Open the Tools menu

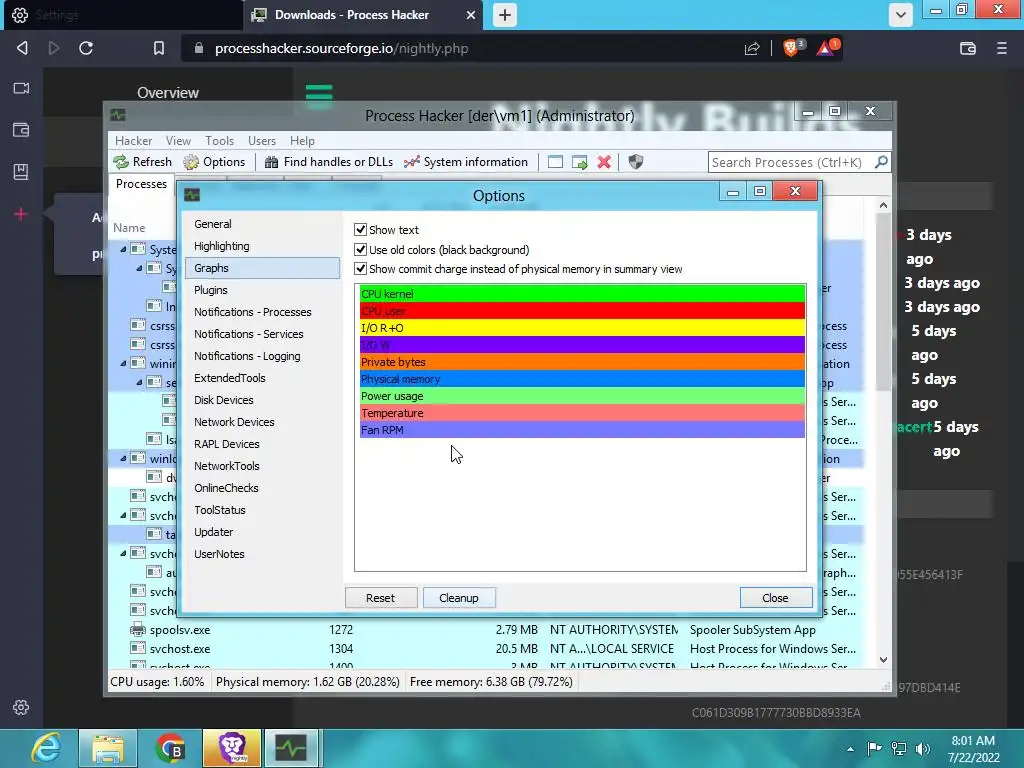point(219,140)
